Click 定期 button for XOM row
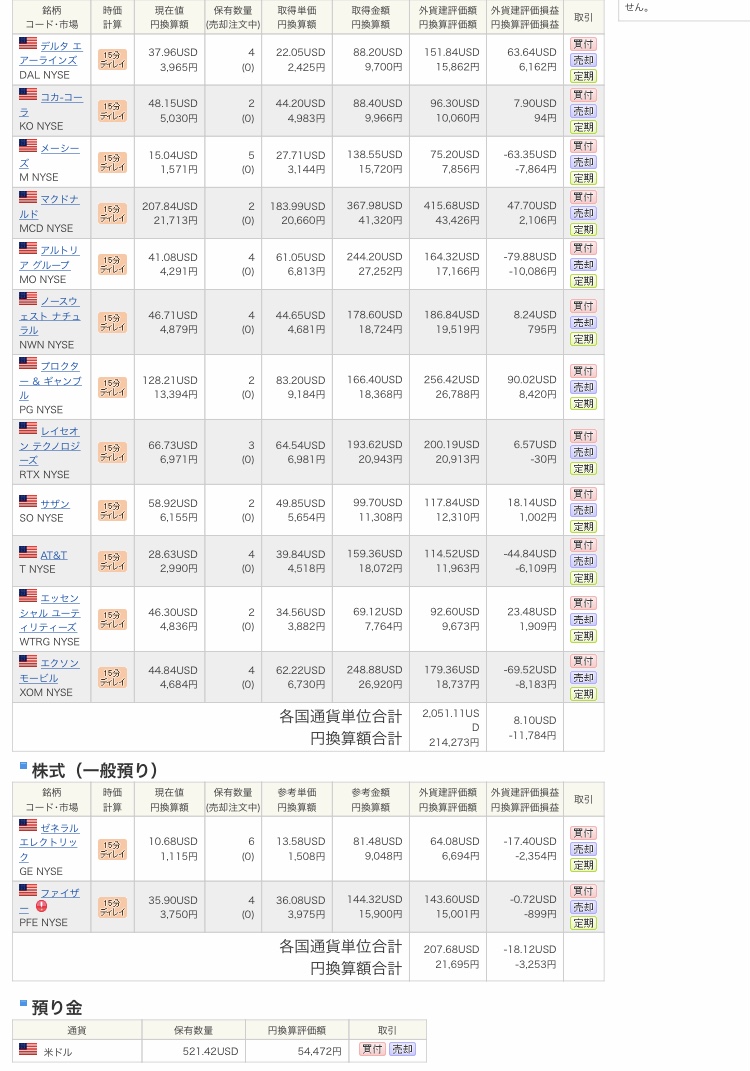 (x=583, y=695)
